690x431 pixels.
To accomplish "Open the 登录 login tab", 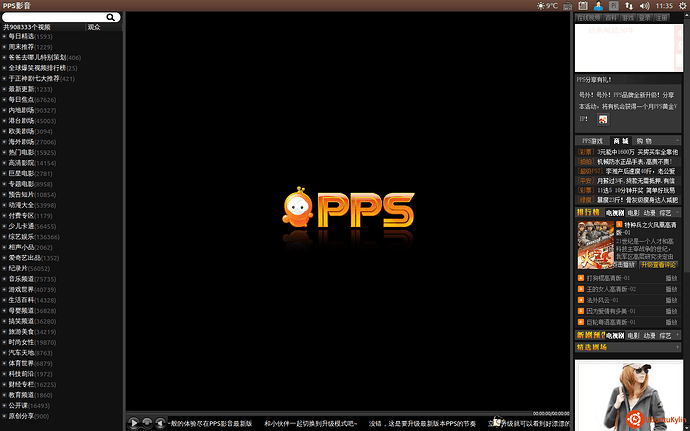I will [645, 18].
